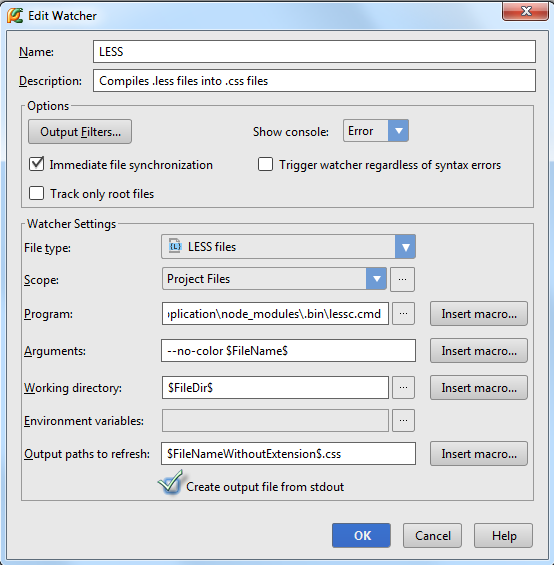Open the Show console dropdown
The width and height of the screenshot is (554, 565).
click(376, 131)
